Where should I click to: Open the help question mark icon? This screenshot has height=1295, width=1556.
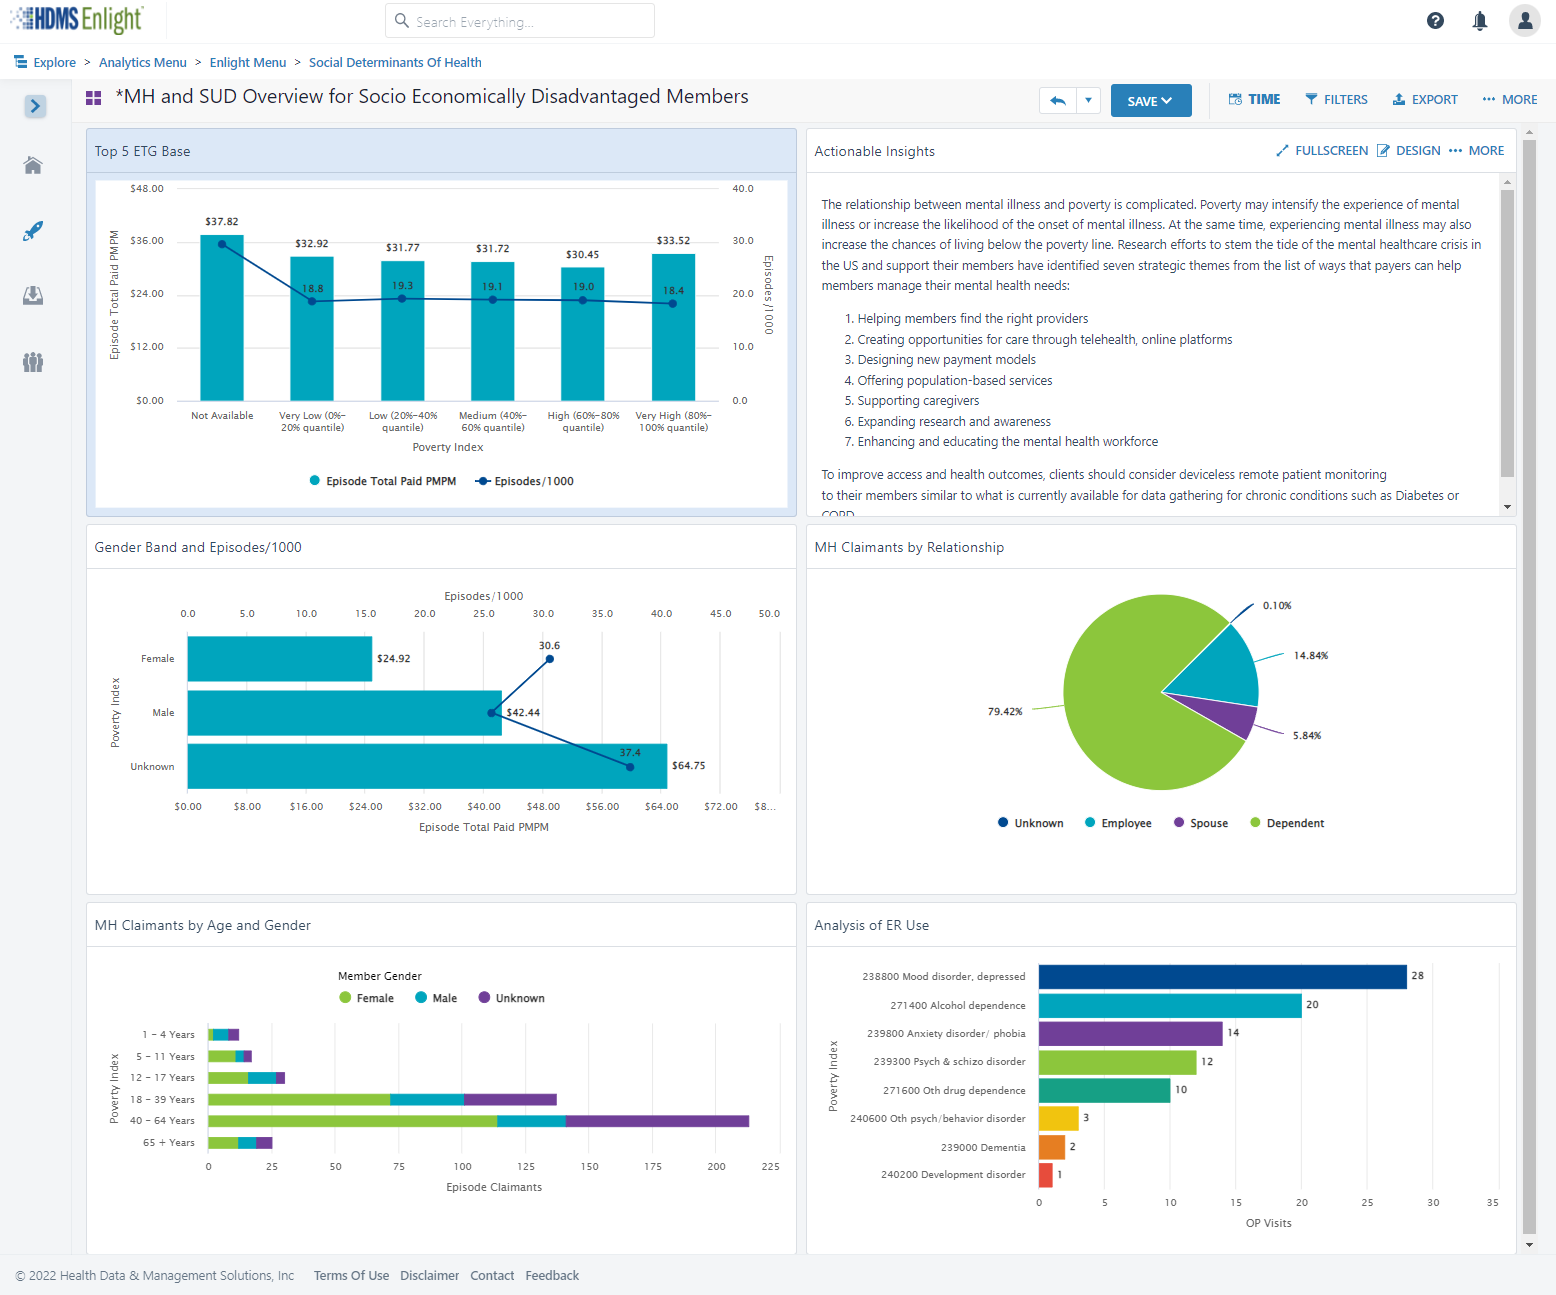pyautogui.click(x=1435, y=21)
